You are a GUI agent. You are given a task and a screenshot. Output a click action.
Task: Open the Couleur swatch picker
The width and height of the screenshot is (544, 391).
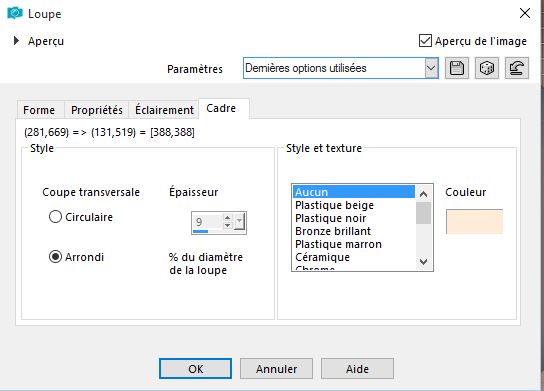(474, 221)
